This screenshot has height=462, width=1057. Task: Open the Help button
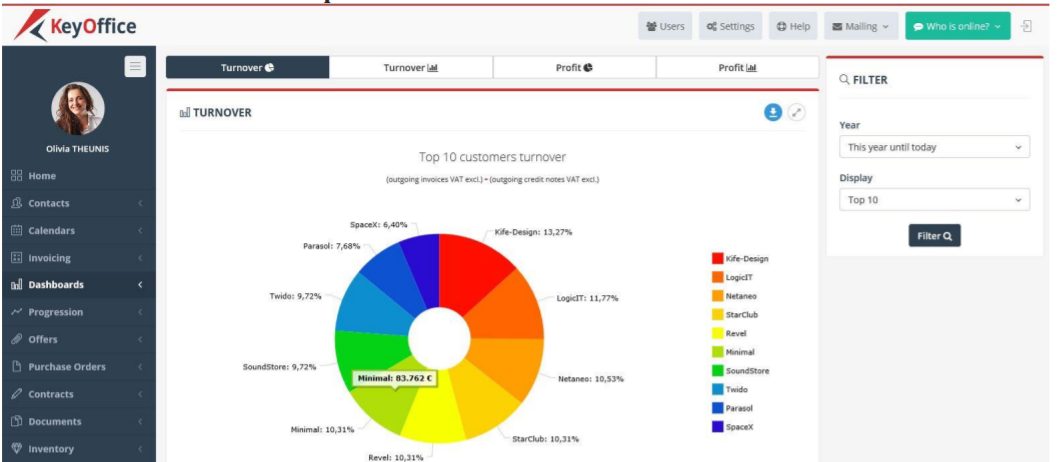click(x=793, y=26)
